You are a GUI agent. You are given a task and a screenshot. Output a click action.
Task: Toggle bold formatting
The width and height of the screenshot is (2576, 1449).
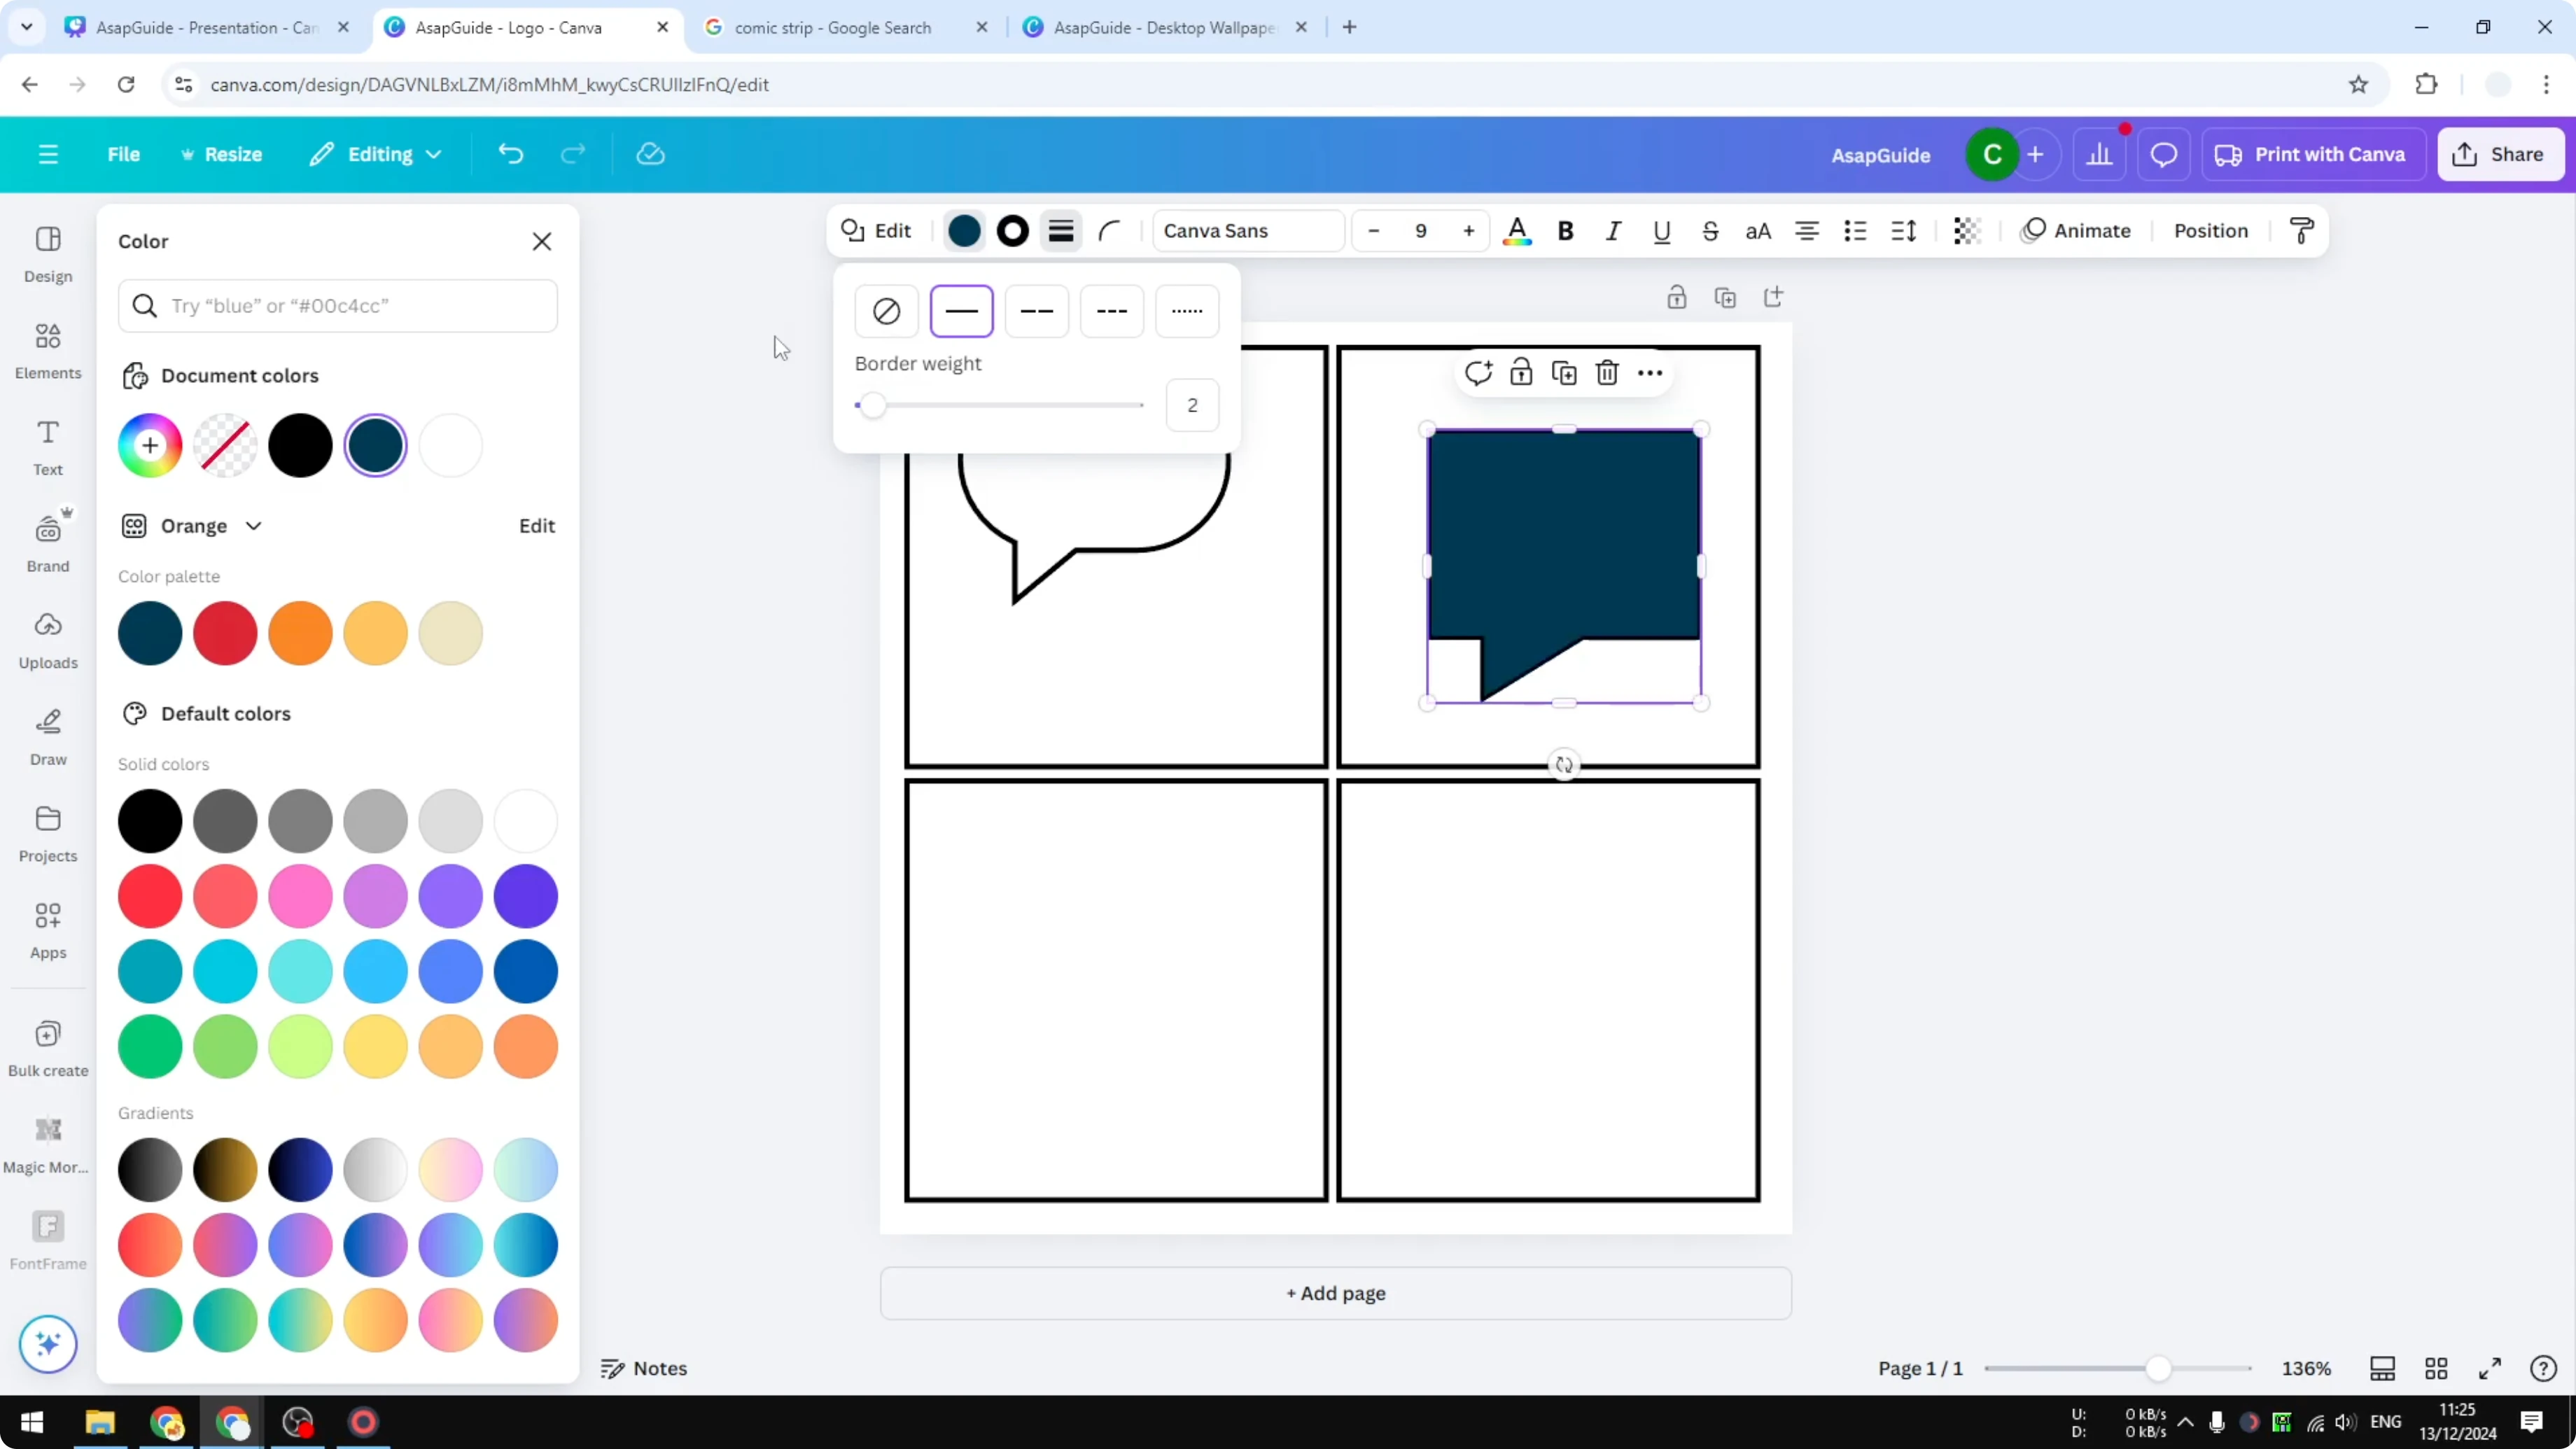1565,230
